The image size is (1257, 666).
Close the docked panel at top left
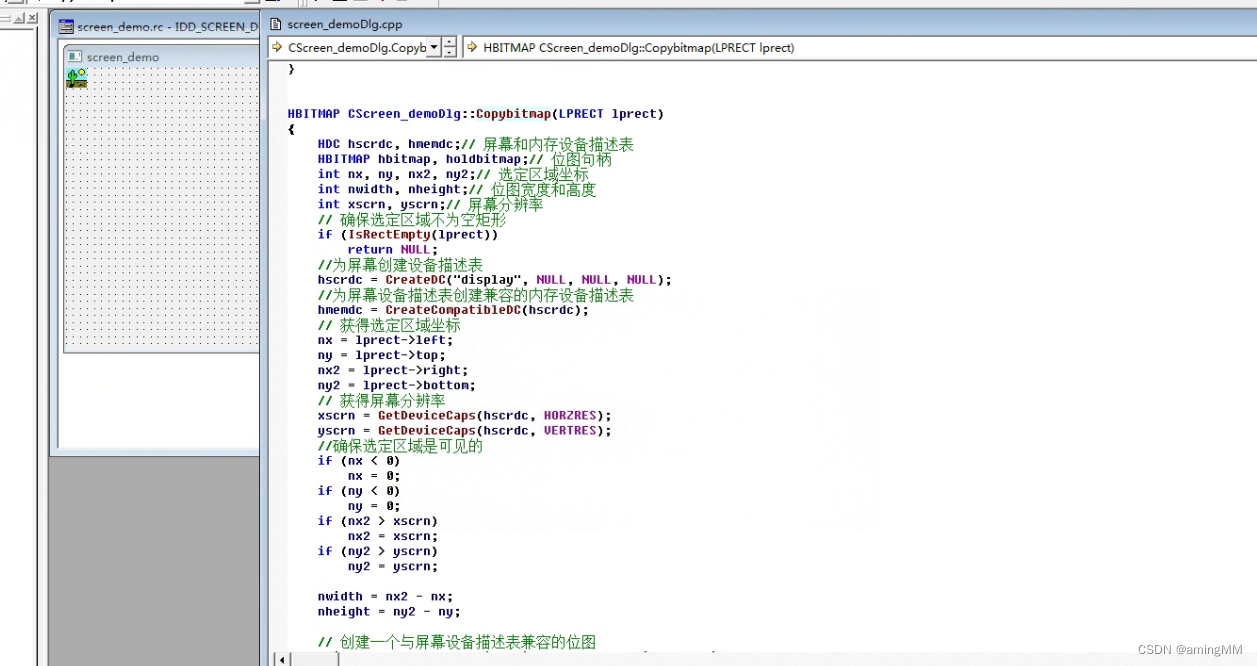tap(32, 18)
